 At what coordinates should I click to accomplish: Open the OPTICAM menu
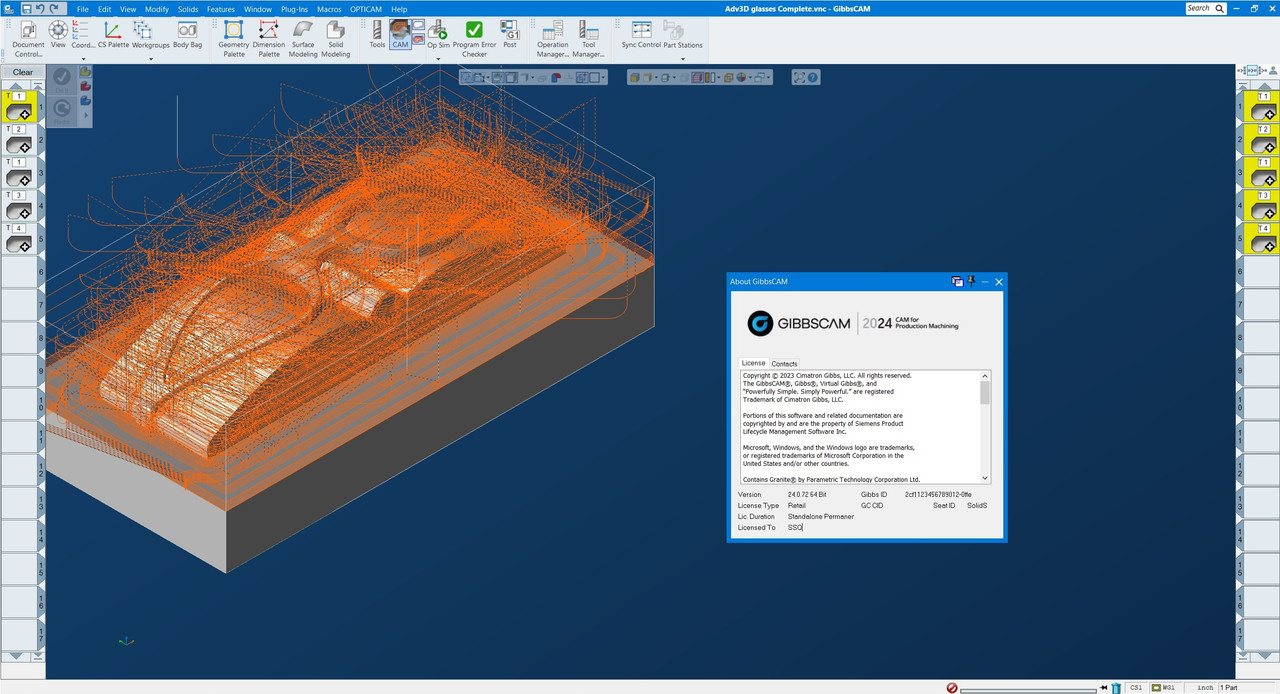[x=366, y=9]
